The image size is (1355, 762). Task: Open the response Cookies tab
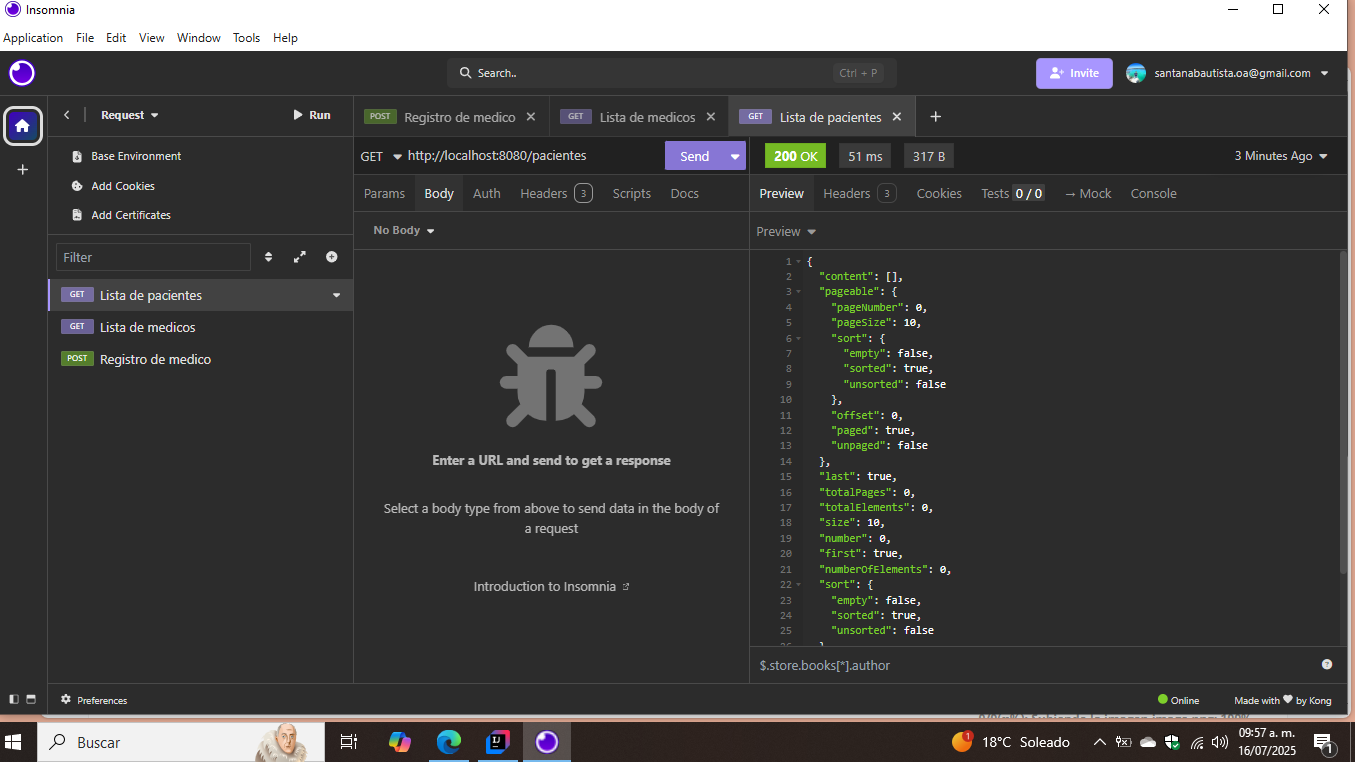point(939,194)
